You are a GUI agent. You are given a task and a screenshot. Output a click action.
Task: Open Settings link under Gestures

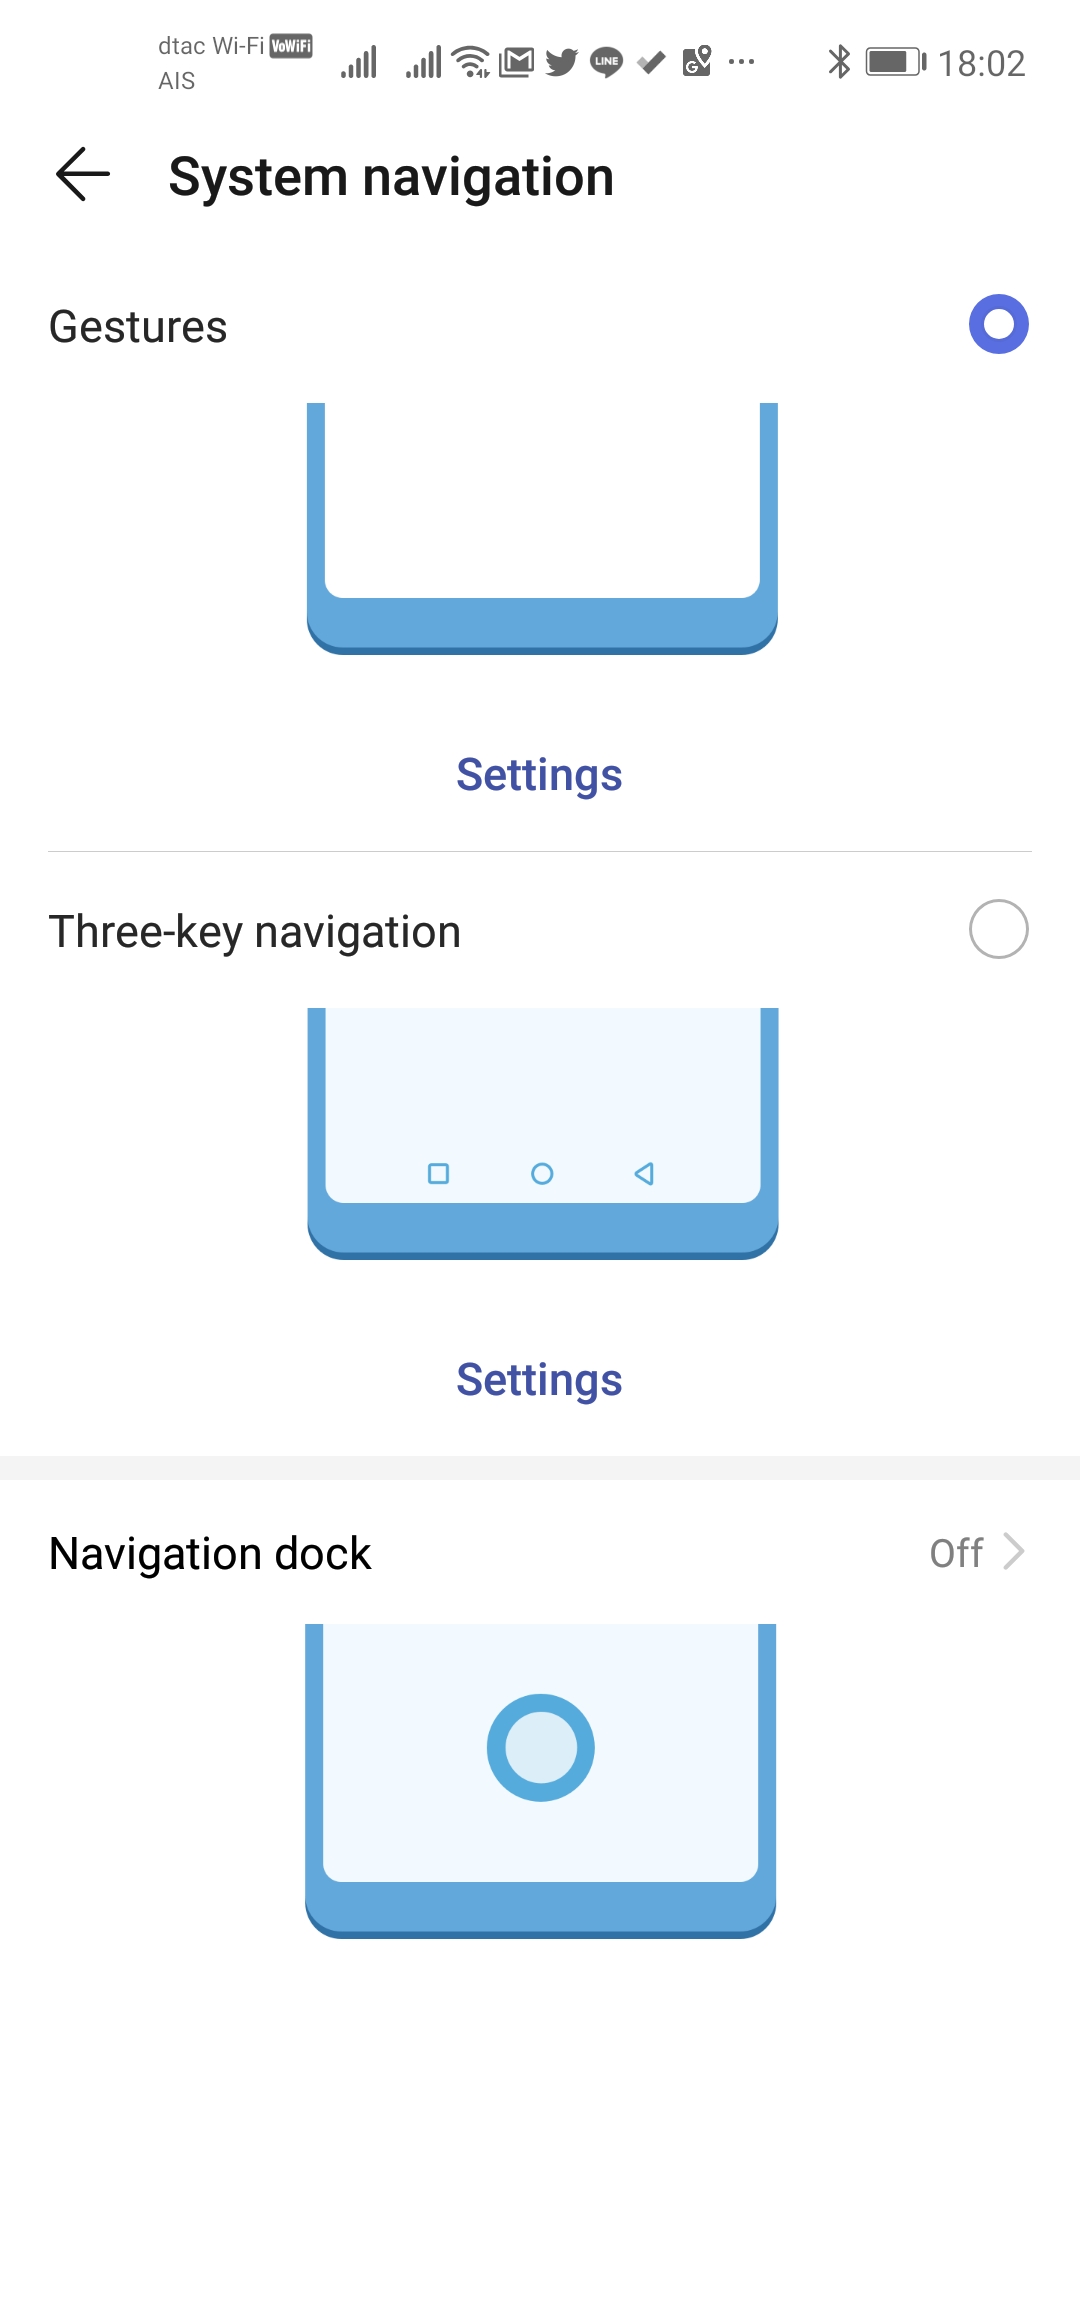pos(539,775)
